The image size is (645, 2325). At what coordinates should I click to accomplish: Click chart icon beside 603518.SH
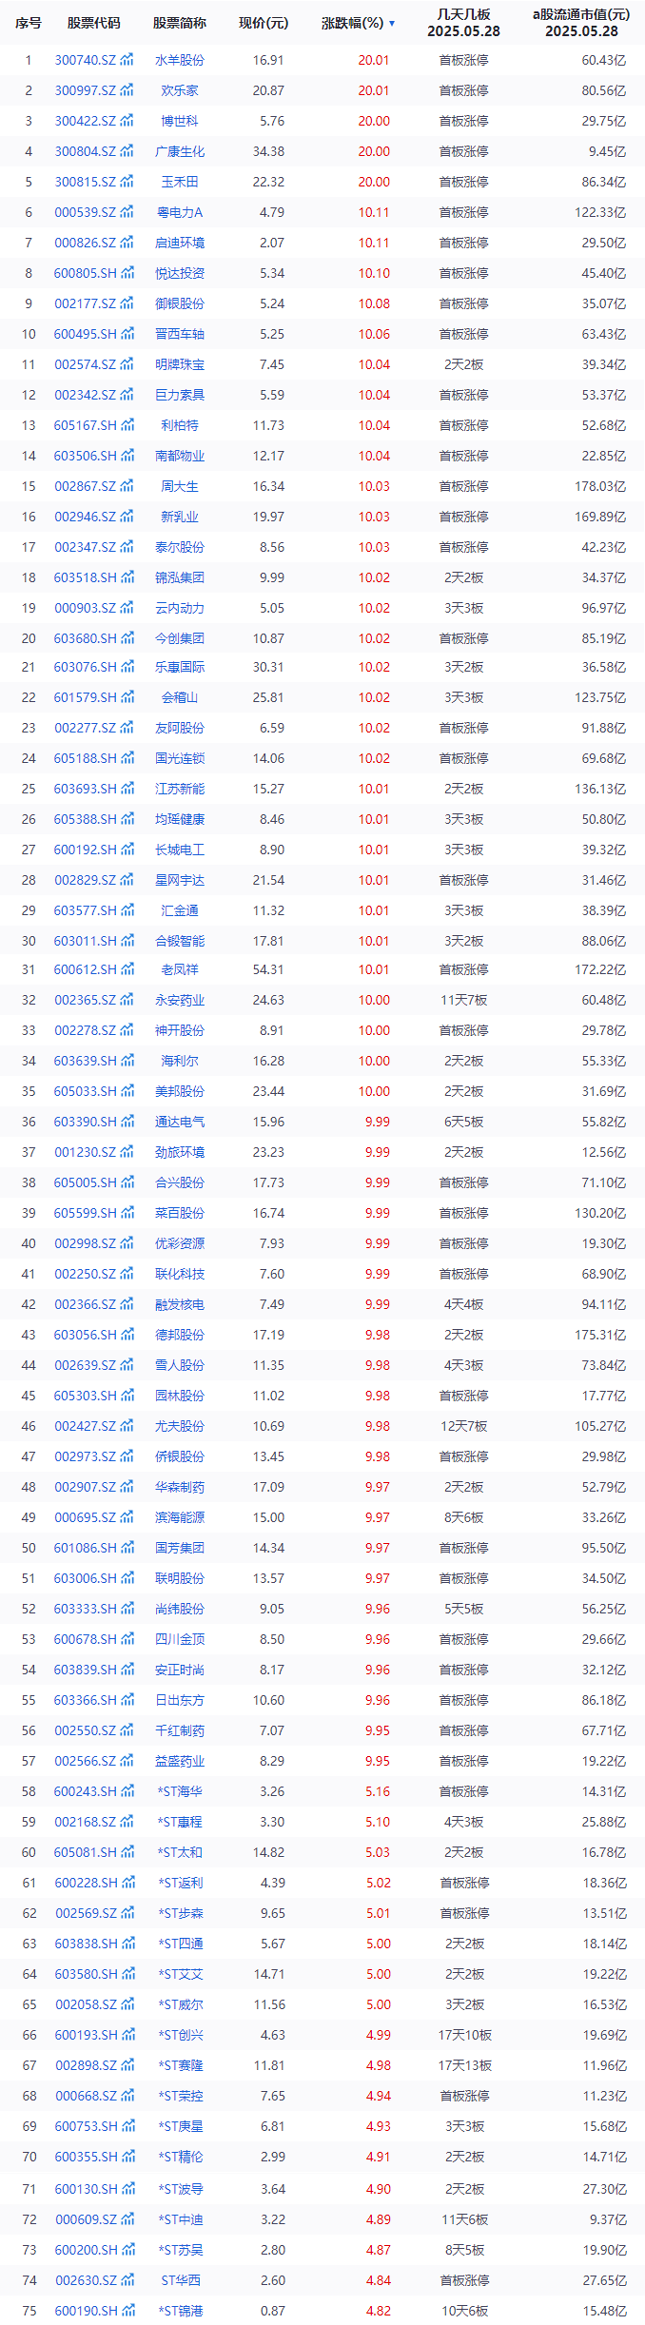click(x=127, y=577)
